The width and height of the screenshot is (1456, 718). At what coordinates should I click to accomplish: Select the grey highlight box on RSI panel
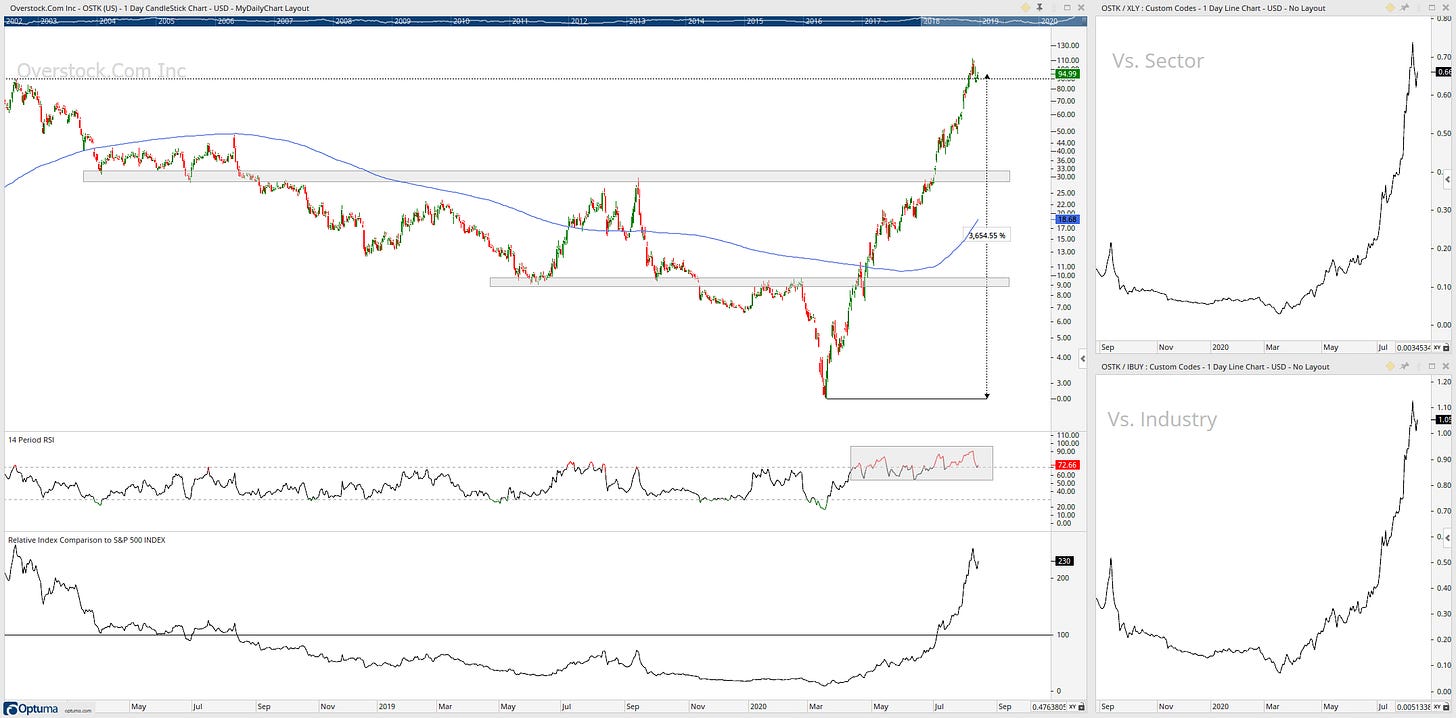pyautogui.click(x=921, y=463)
